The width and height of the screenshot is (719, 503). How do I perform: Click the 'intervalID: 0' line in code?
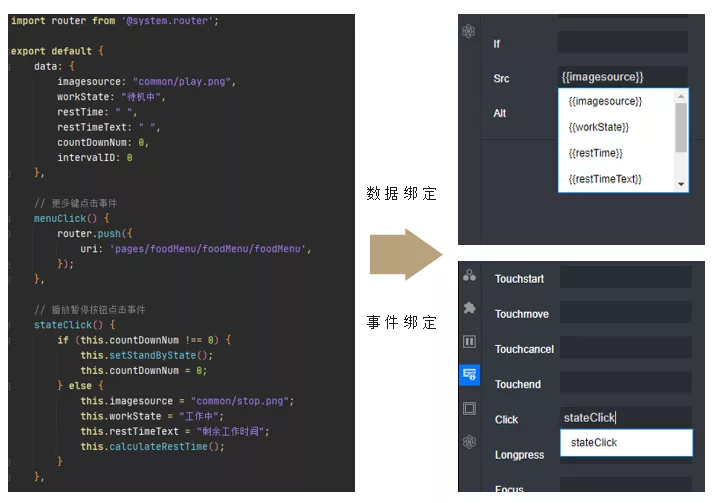click(95, 158)
